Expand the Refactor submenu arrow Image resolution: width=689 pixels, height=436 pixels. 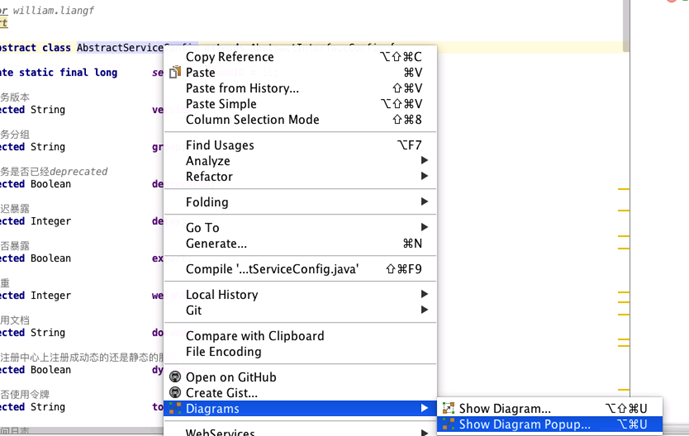[424, 177]
